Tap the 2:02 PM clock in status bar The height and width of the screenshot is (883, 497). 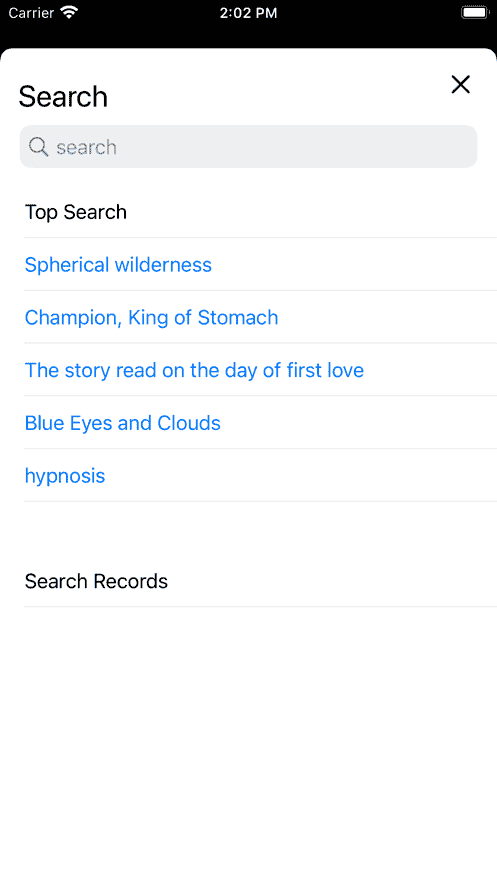[x=248, y=12]
